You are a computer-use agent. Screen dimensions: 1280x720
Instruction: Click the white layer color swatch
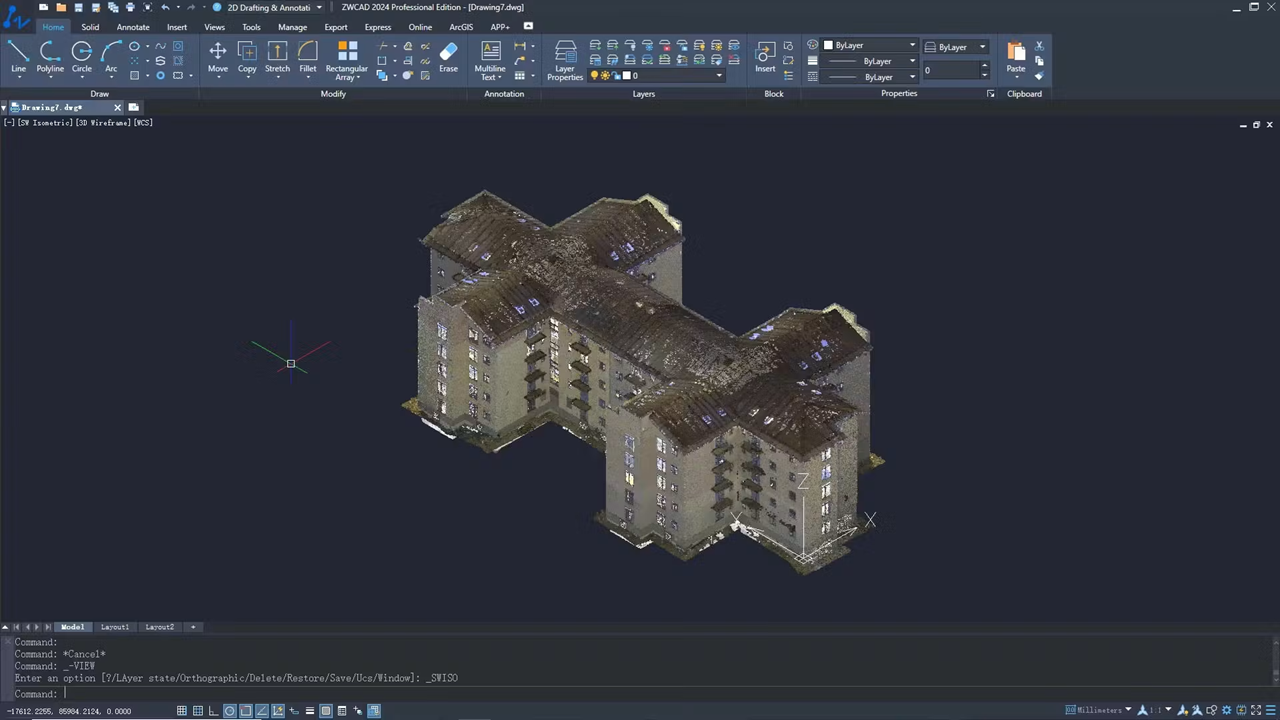(x=628, y=76)
